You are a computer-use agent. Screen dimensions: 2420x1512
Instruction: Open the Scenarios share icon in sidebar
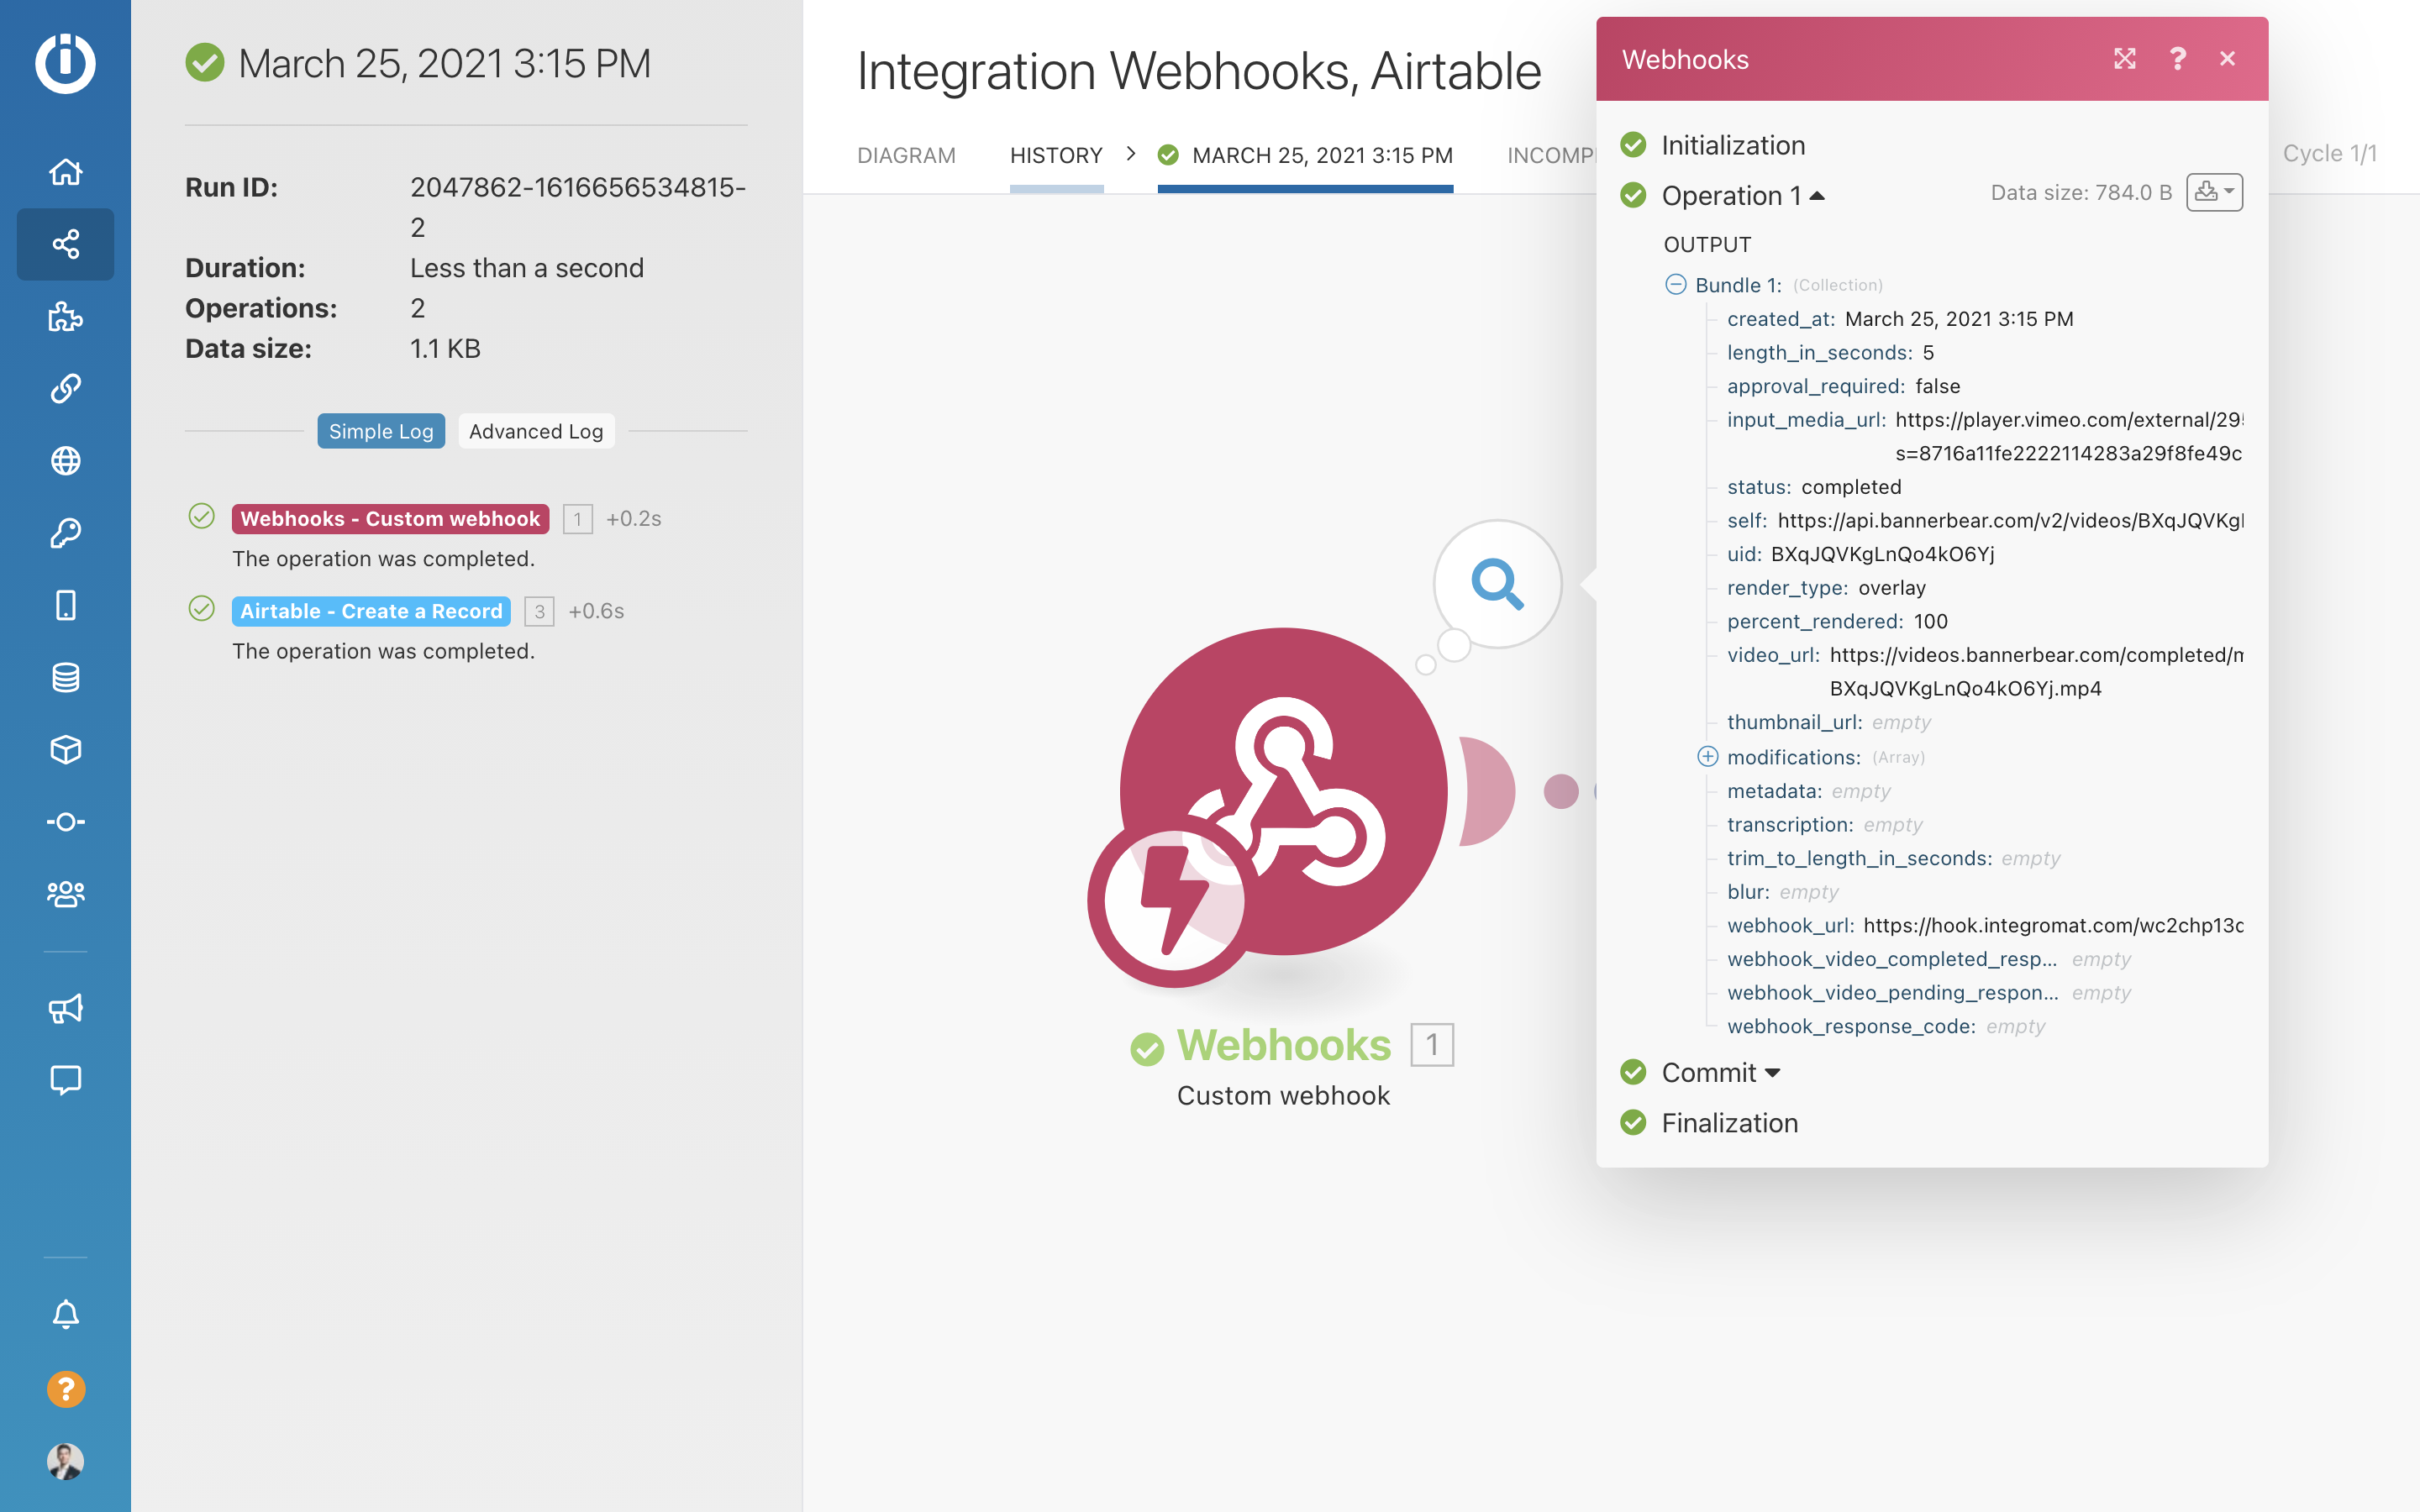point(65,244)
